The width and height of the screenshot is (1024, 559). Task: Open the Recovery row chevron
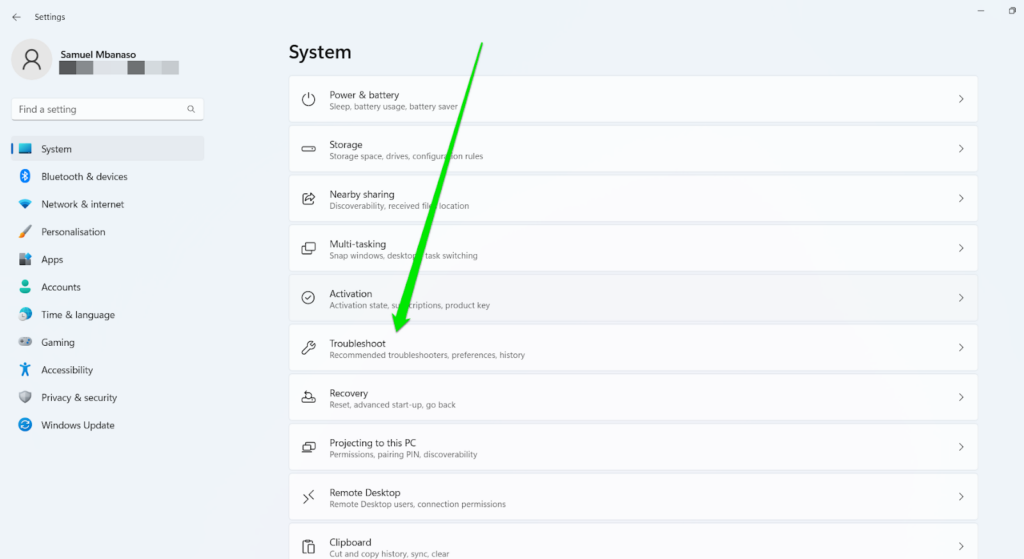click(961, 397)
